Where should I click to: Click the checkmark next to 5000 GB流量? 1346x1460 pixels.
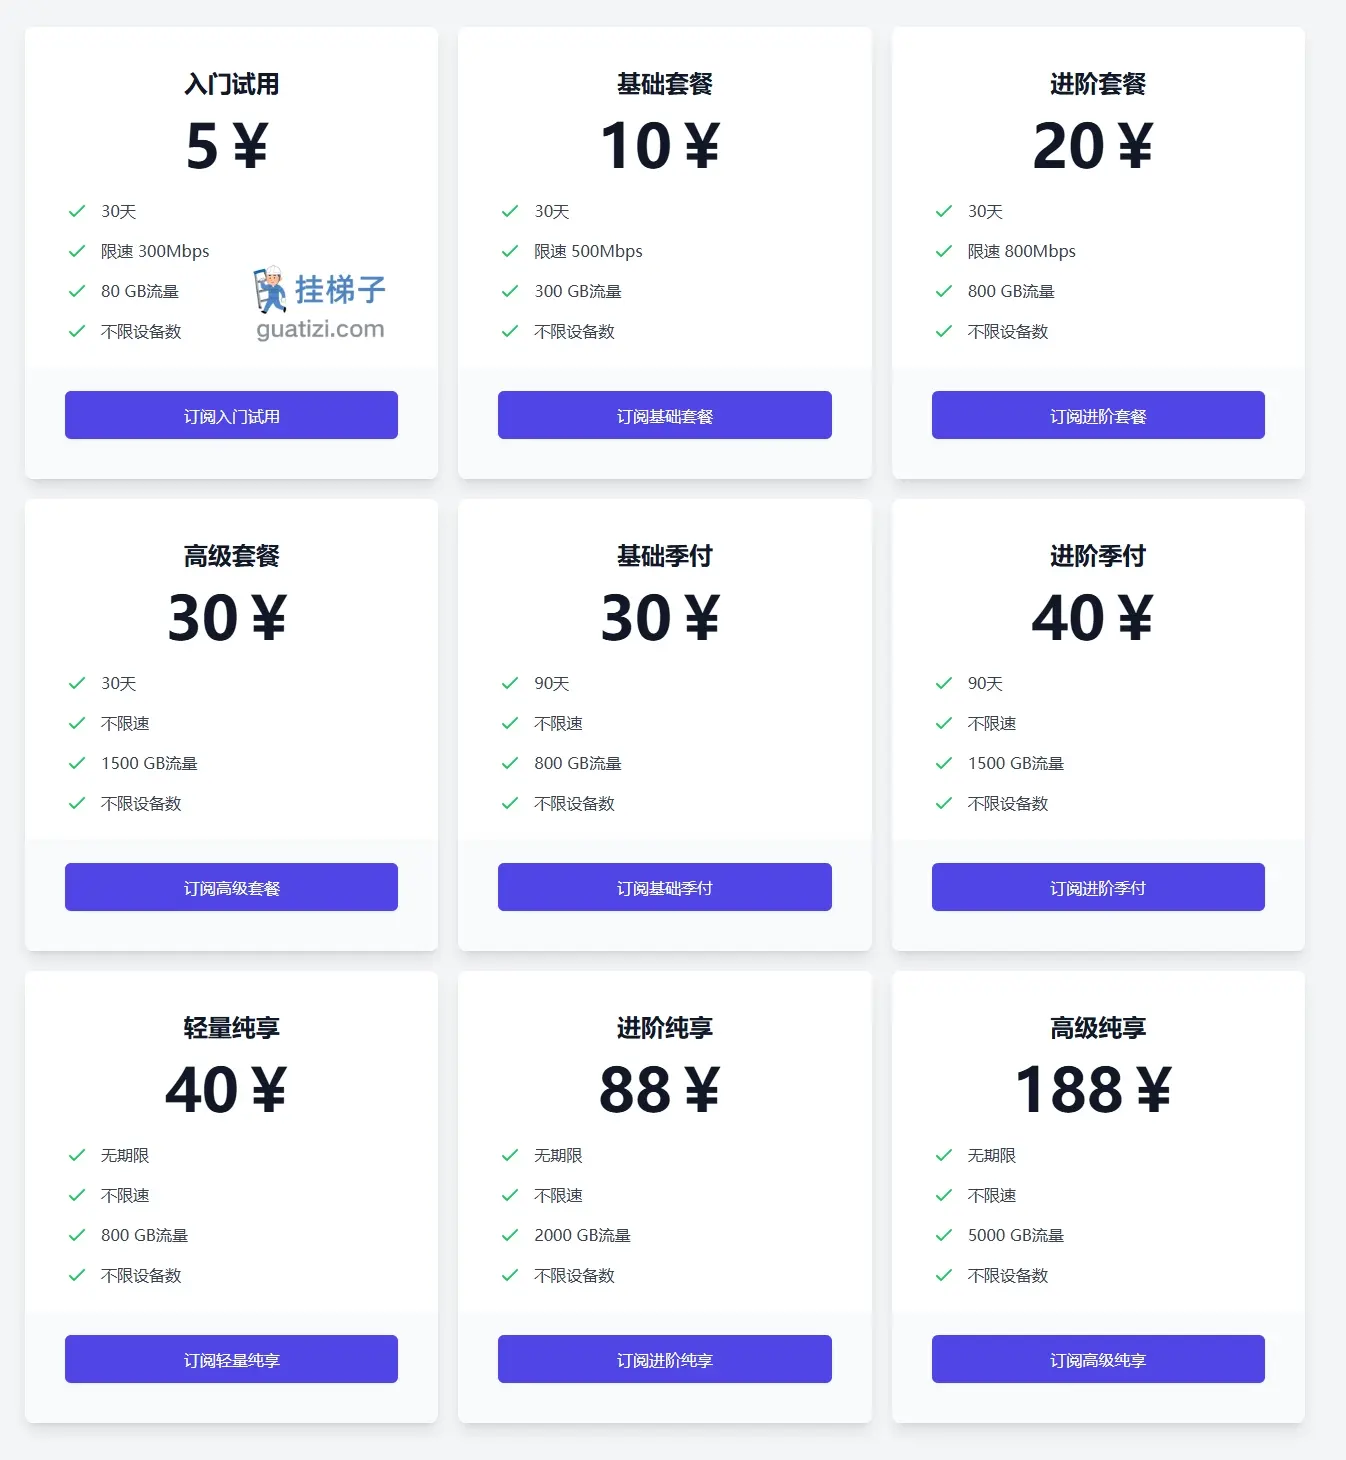tap(944, 1235)
